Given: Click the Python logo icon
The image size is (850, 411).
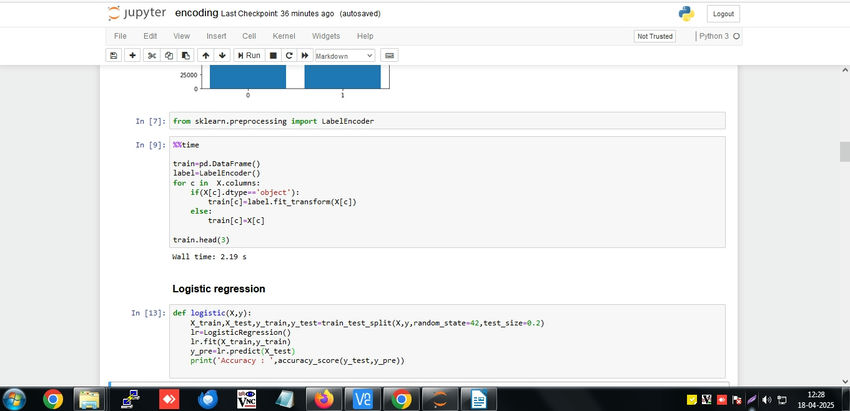Looking at the screenshot, I should [x=686, y=14].
